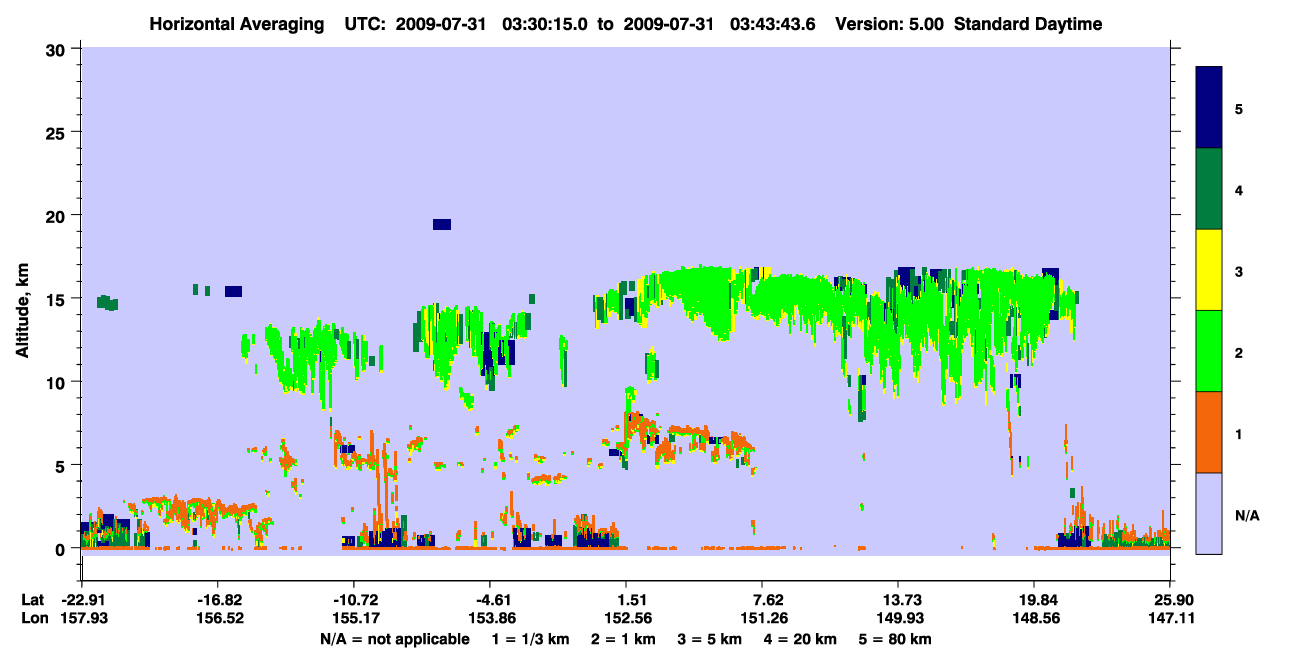Click the '1 = 1/3 km' legend text
Image resolution: width=1300 pixels, height=667 pixels.
click(530, 638)
